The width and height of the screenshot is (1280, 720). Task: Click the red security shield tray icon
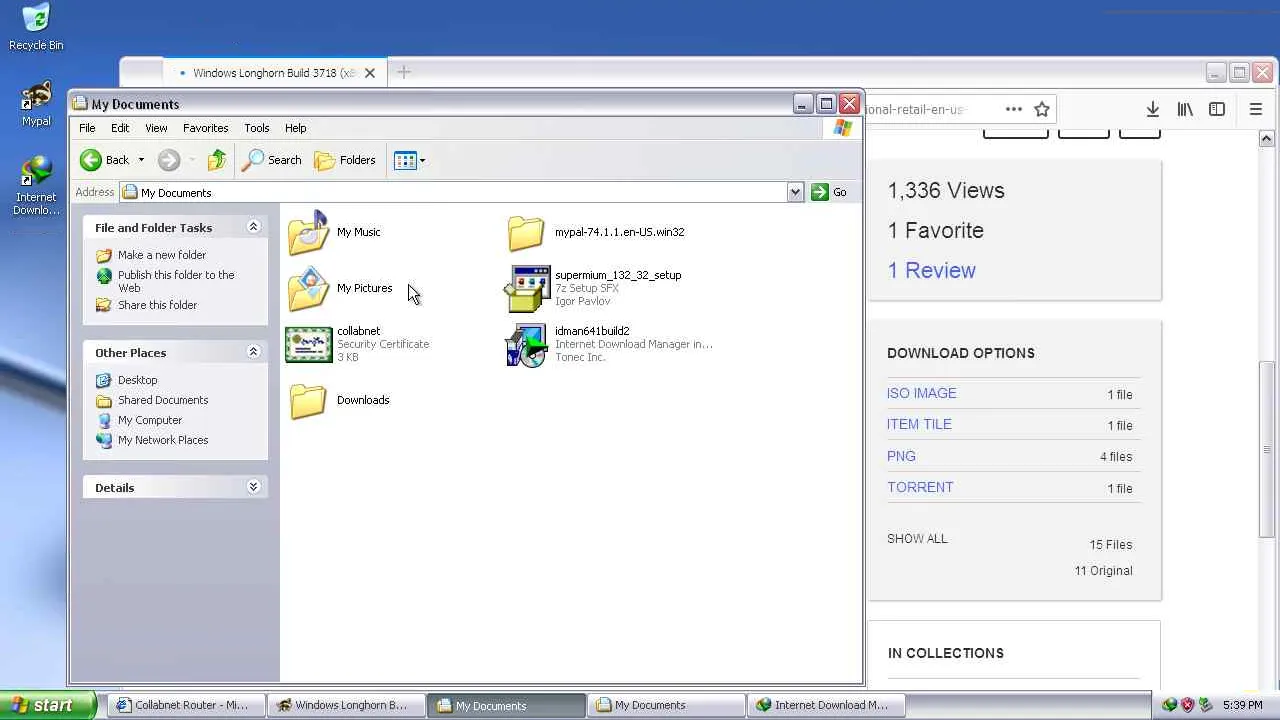point(1188,705)
